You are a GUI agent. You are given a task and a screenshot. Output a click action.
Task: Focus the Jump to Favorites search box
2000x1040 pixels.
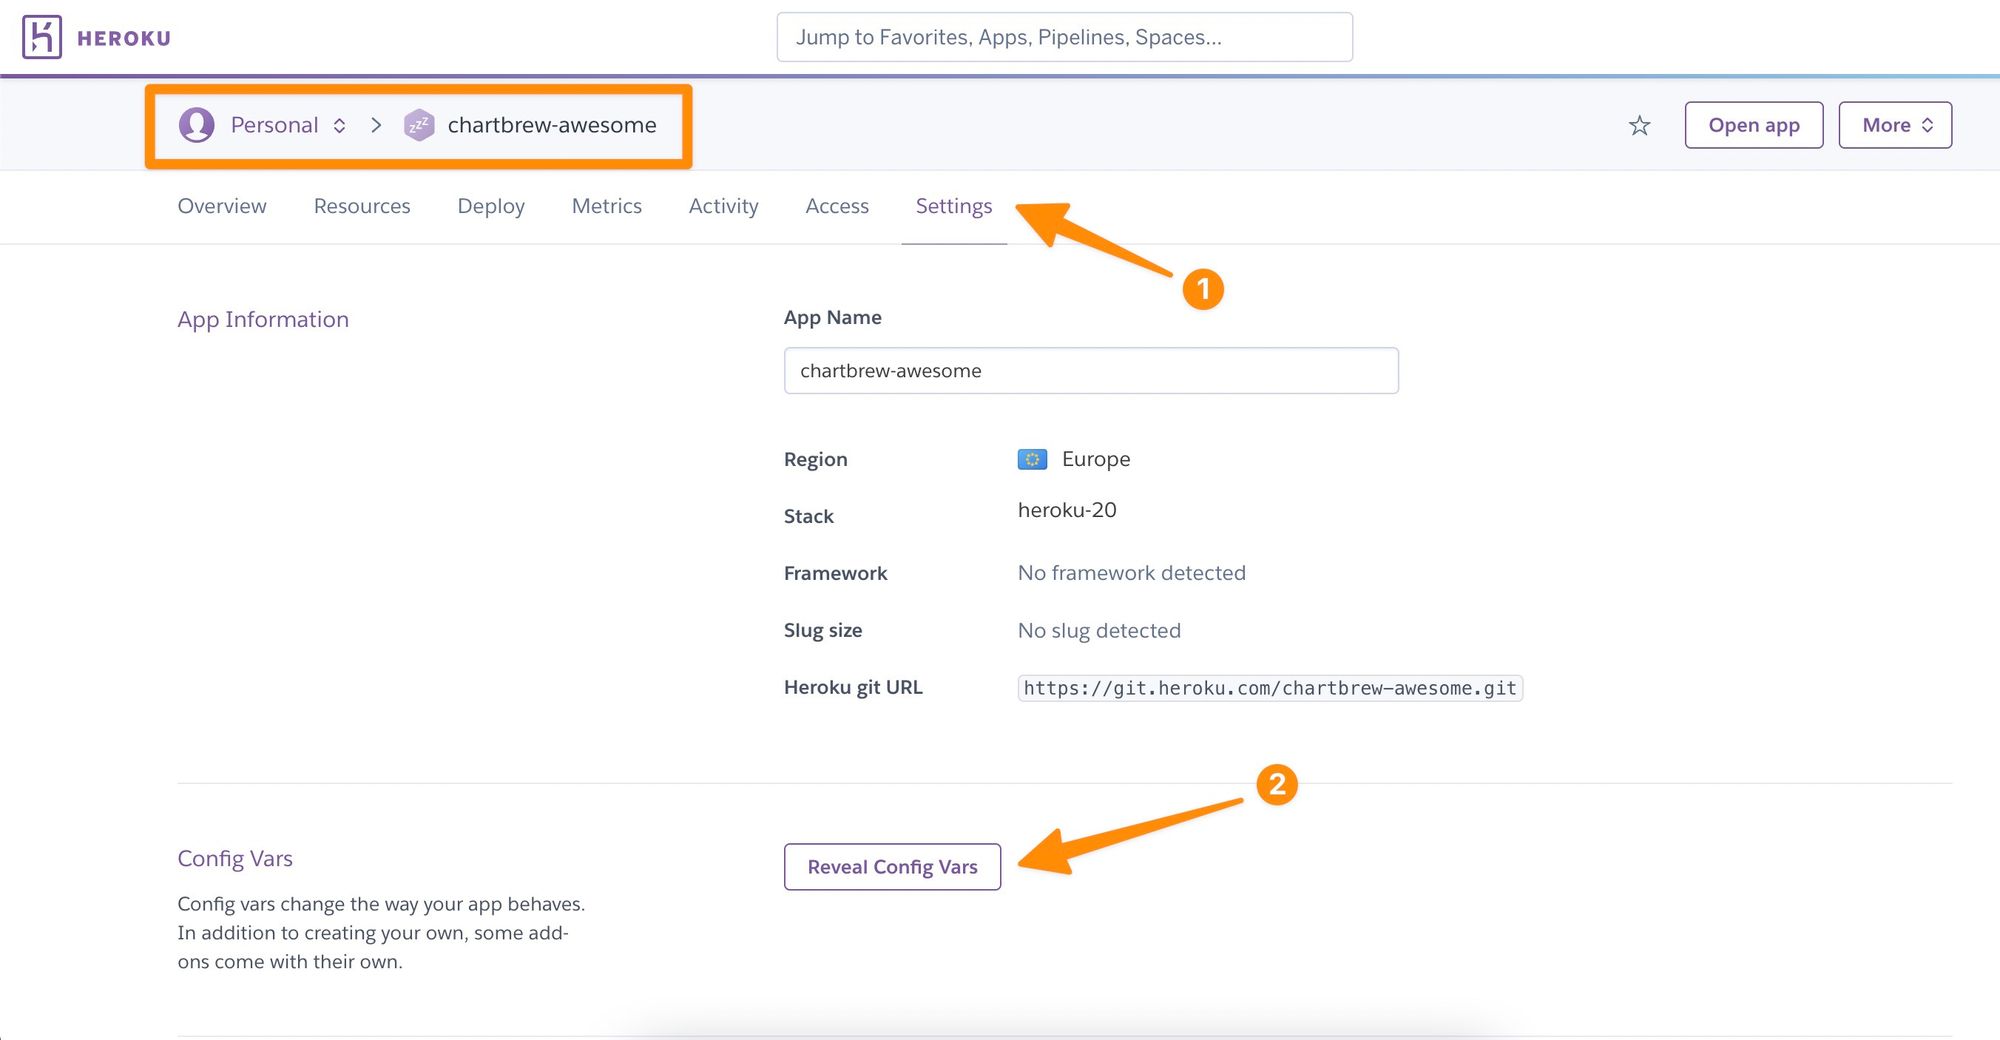click(1064, 38)
